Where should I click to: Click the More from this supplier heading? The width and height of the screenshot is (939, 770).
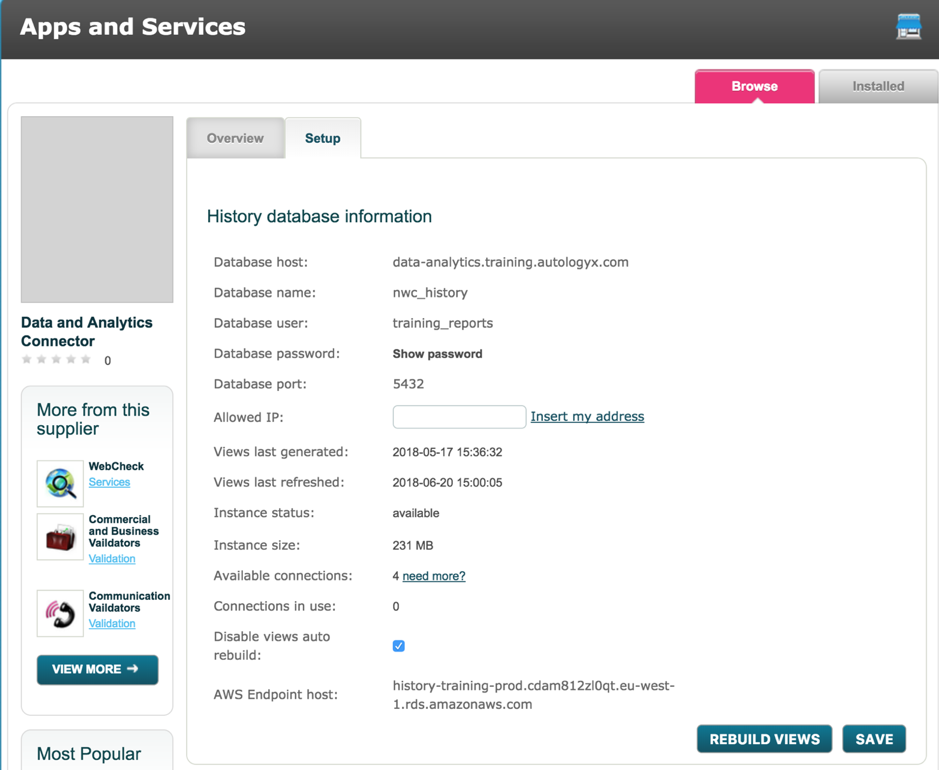93,419
